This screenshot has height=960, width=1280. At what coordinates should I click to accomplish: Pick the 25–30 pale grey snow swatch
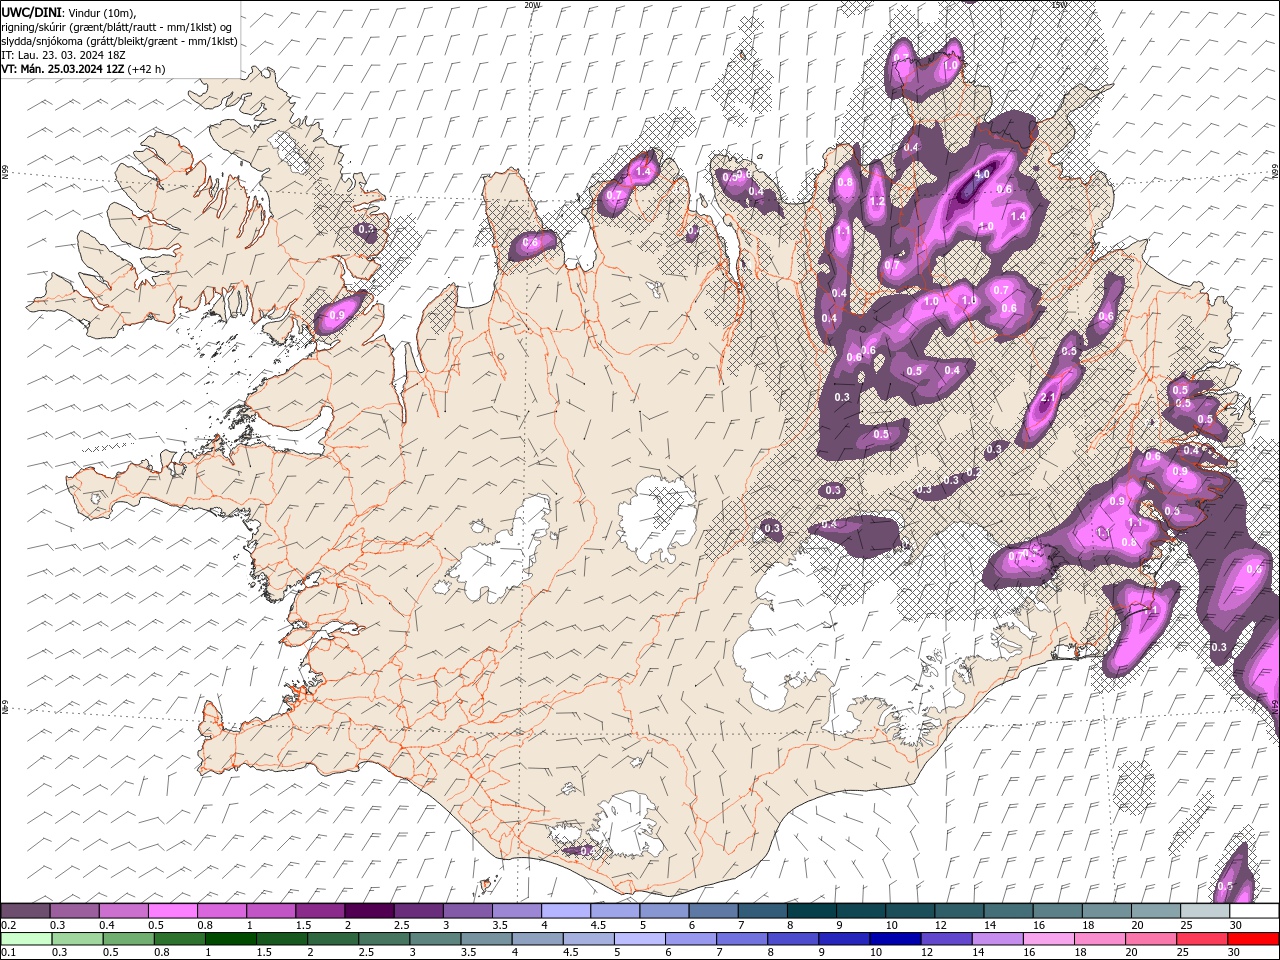1206,911
